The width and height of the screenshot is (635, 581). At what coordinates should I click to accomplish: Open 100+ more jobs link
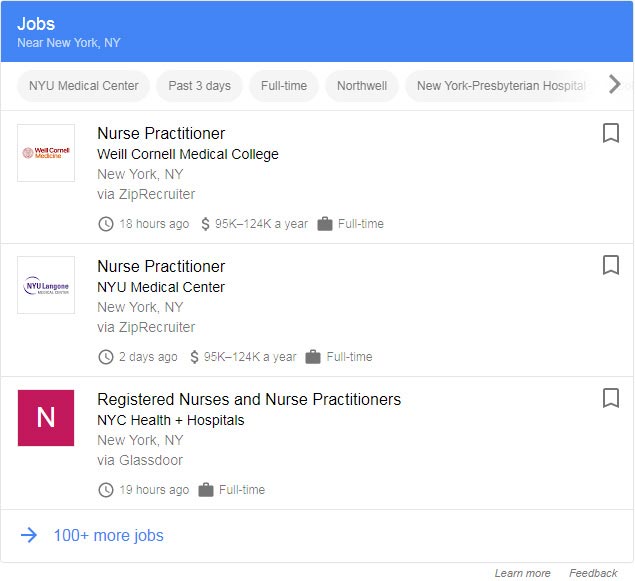tap(108, 536)
